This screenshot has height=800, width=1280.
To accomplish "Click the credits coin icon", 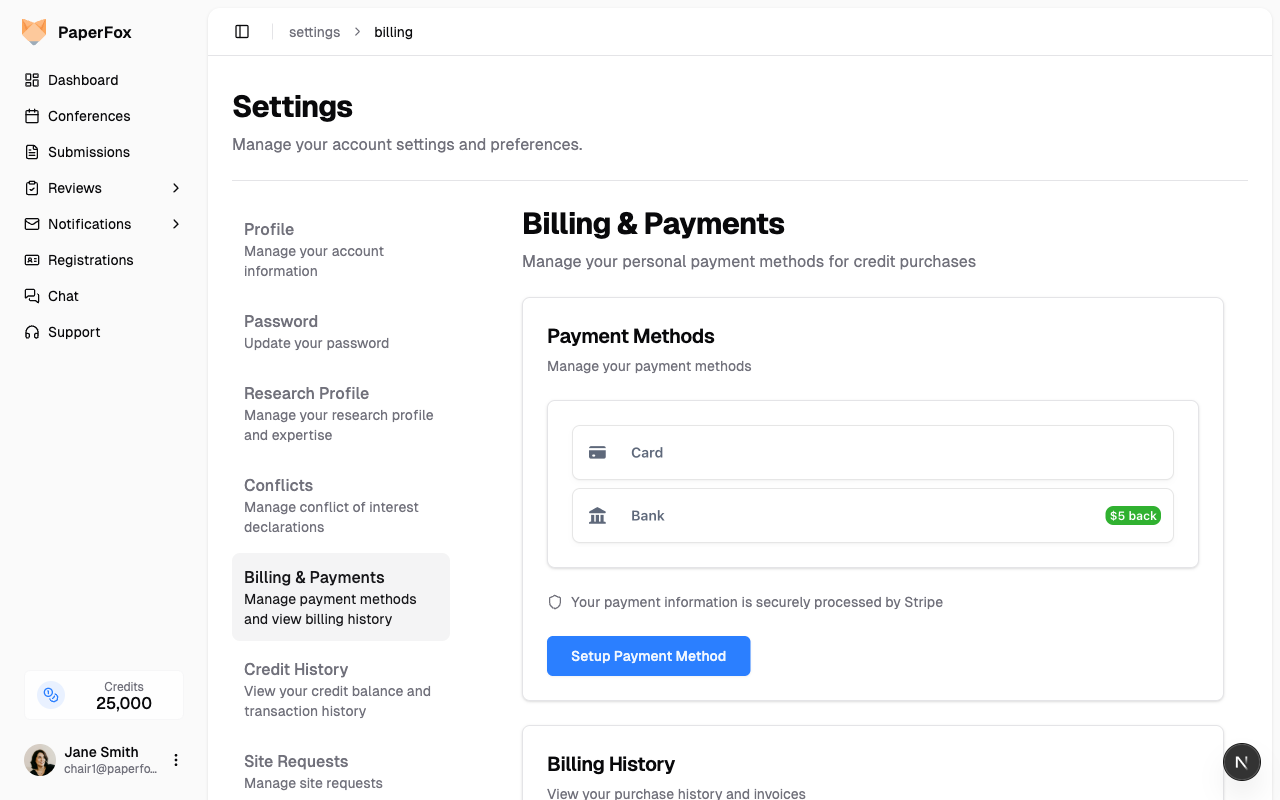I will 51,695.
